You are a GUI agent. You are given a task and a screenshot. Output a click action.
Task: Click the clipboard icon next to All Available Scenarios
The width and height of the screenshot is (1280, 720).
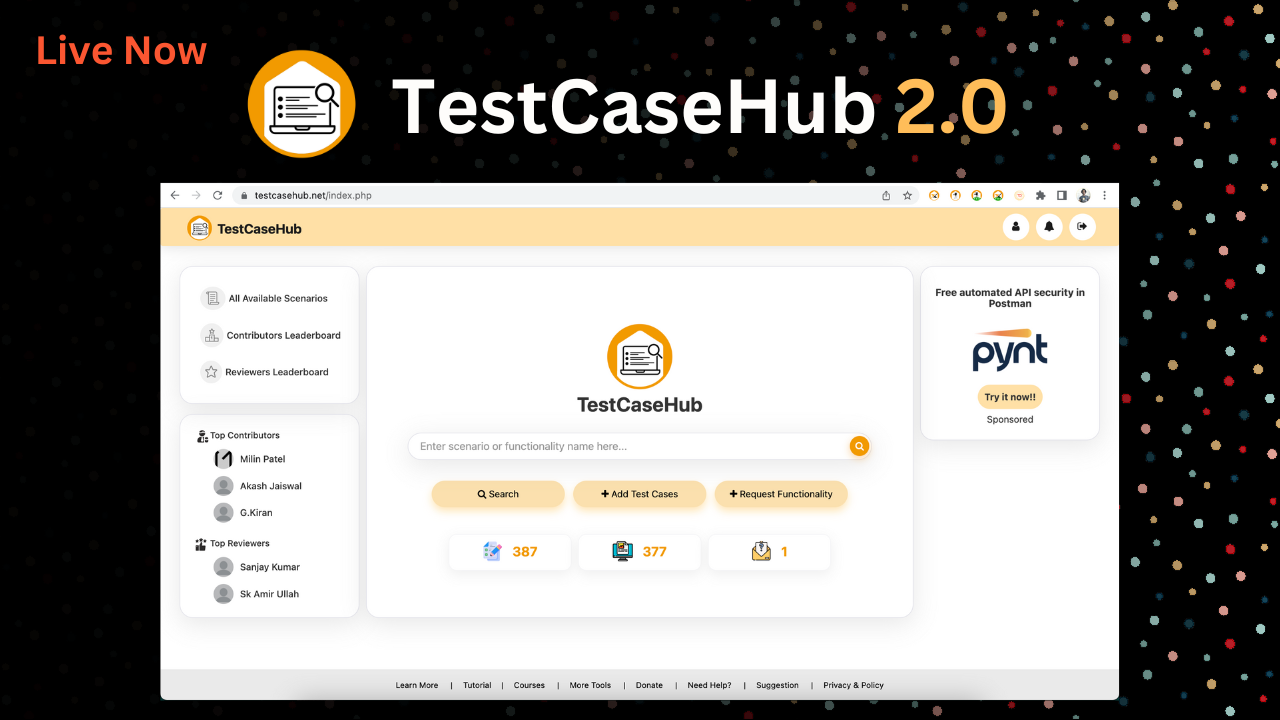pyautogui.click(x=211, y=298)
